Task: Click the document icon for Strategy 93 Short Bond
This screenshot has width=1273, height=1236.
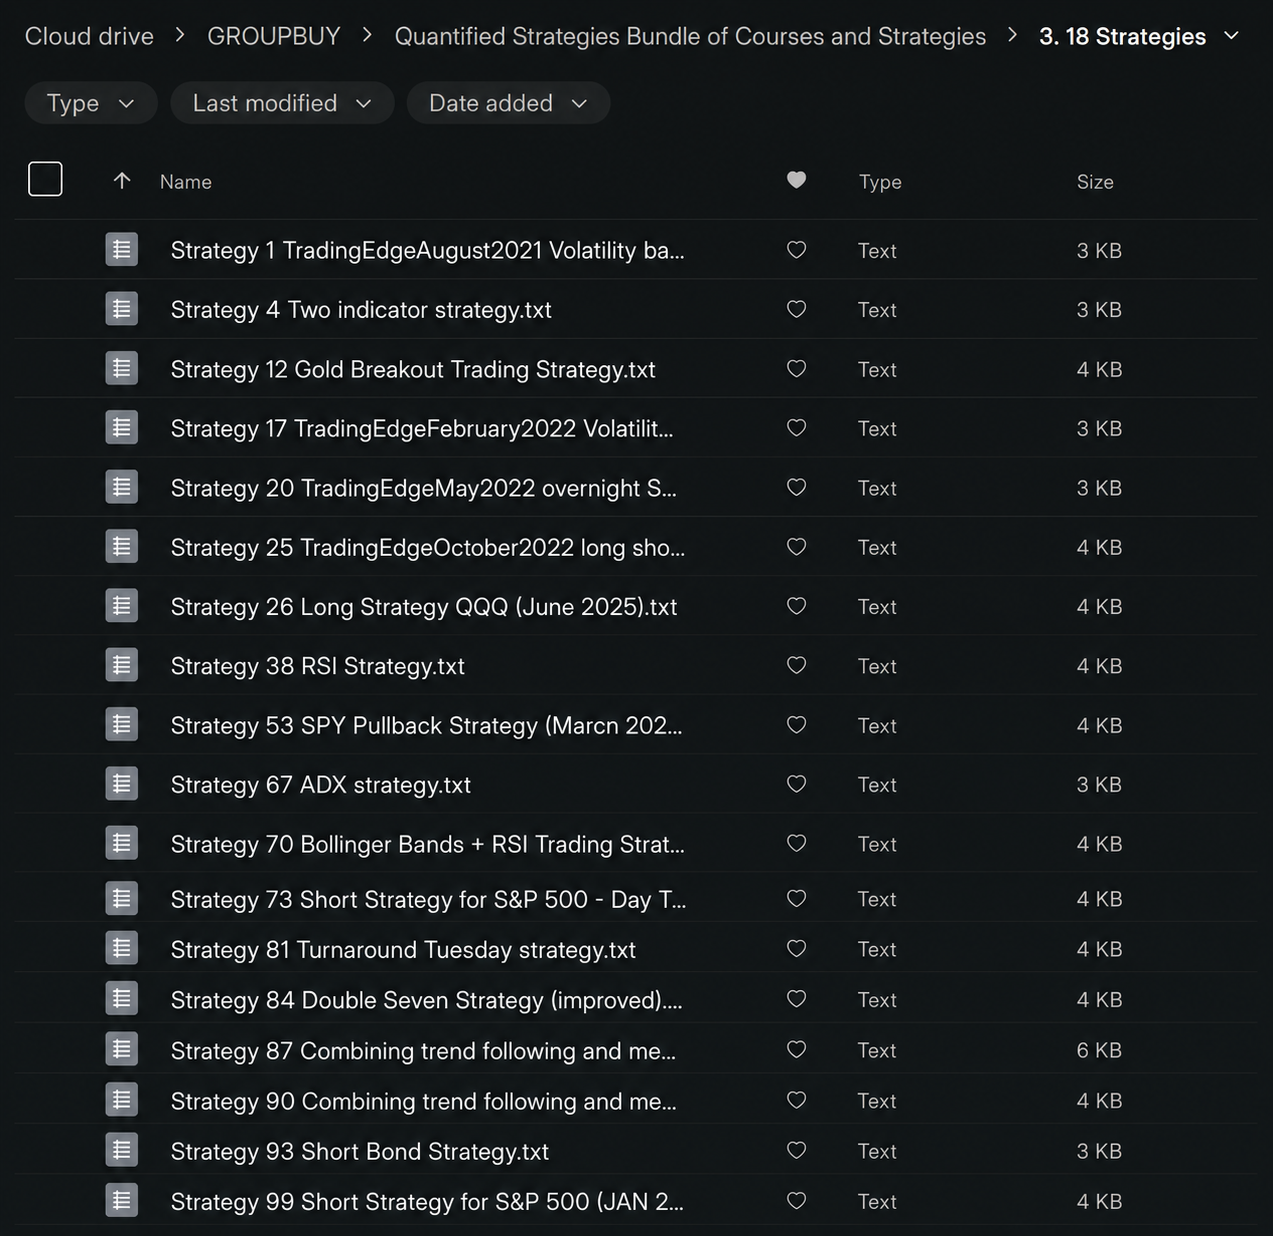Action: tap(122, 1150)
